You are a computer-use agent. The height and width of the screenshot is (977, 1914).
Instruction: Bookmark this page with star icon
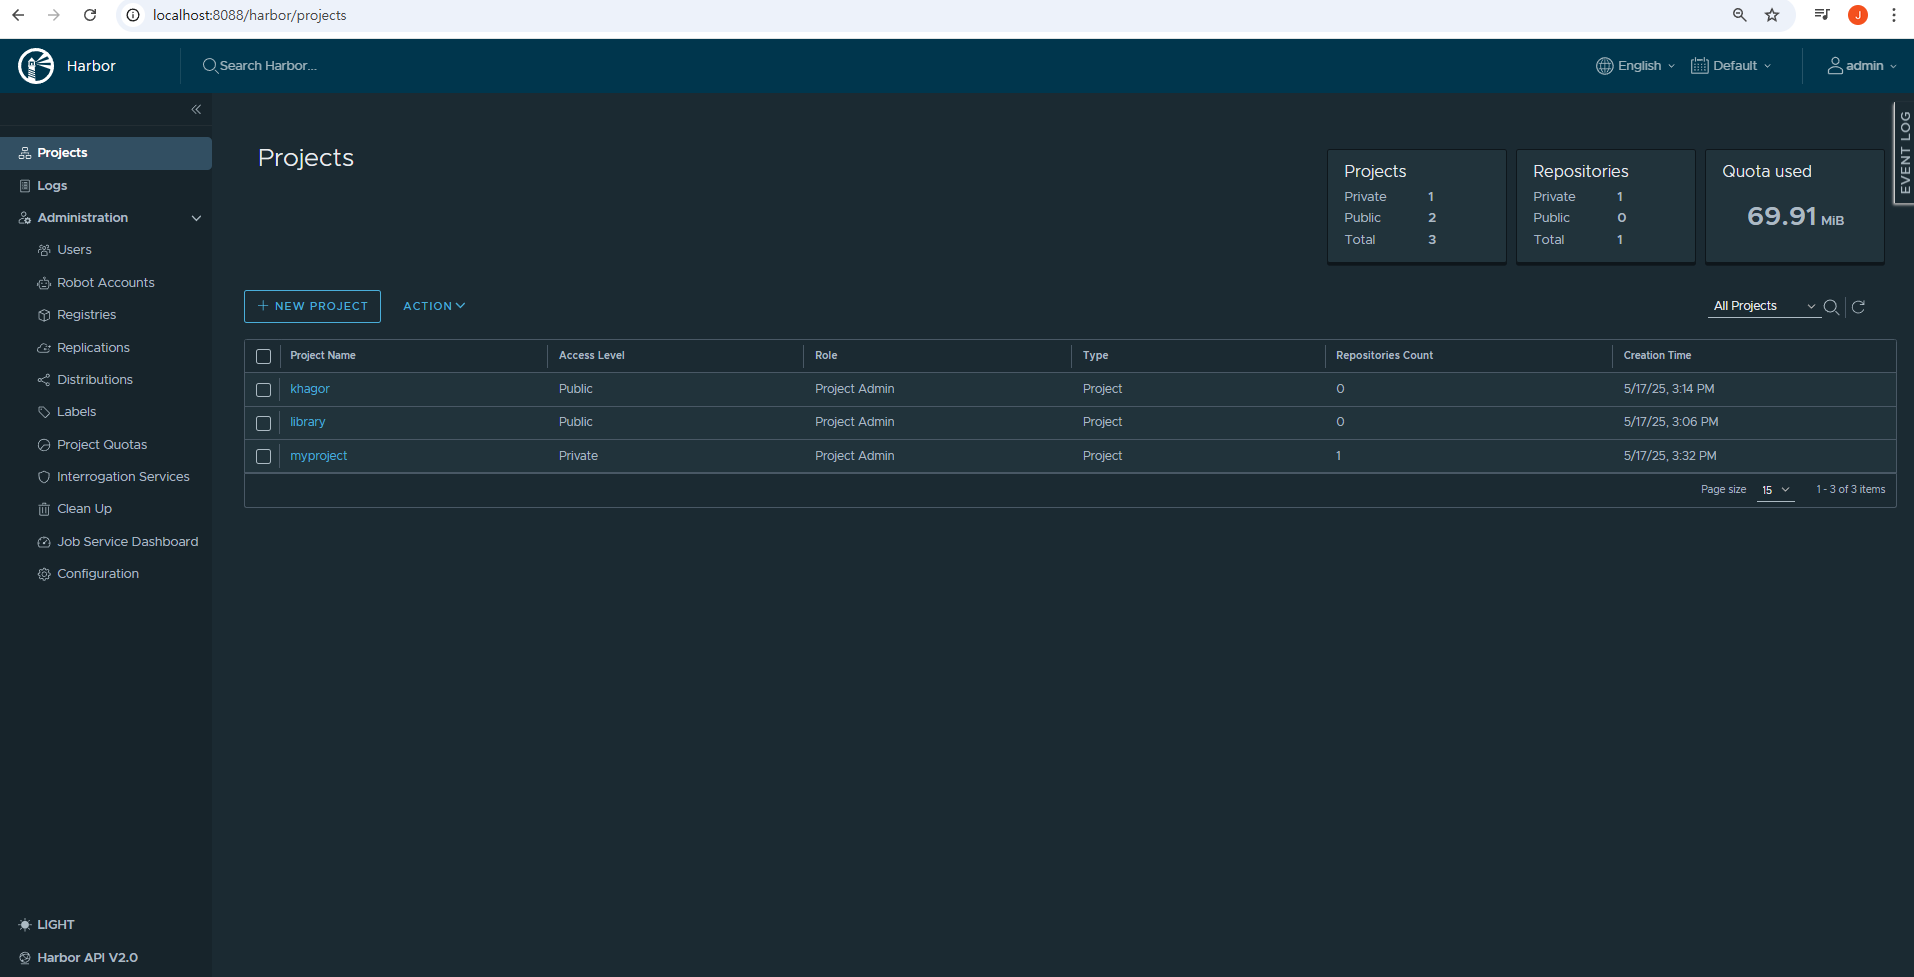click(x=1772, y=15)
